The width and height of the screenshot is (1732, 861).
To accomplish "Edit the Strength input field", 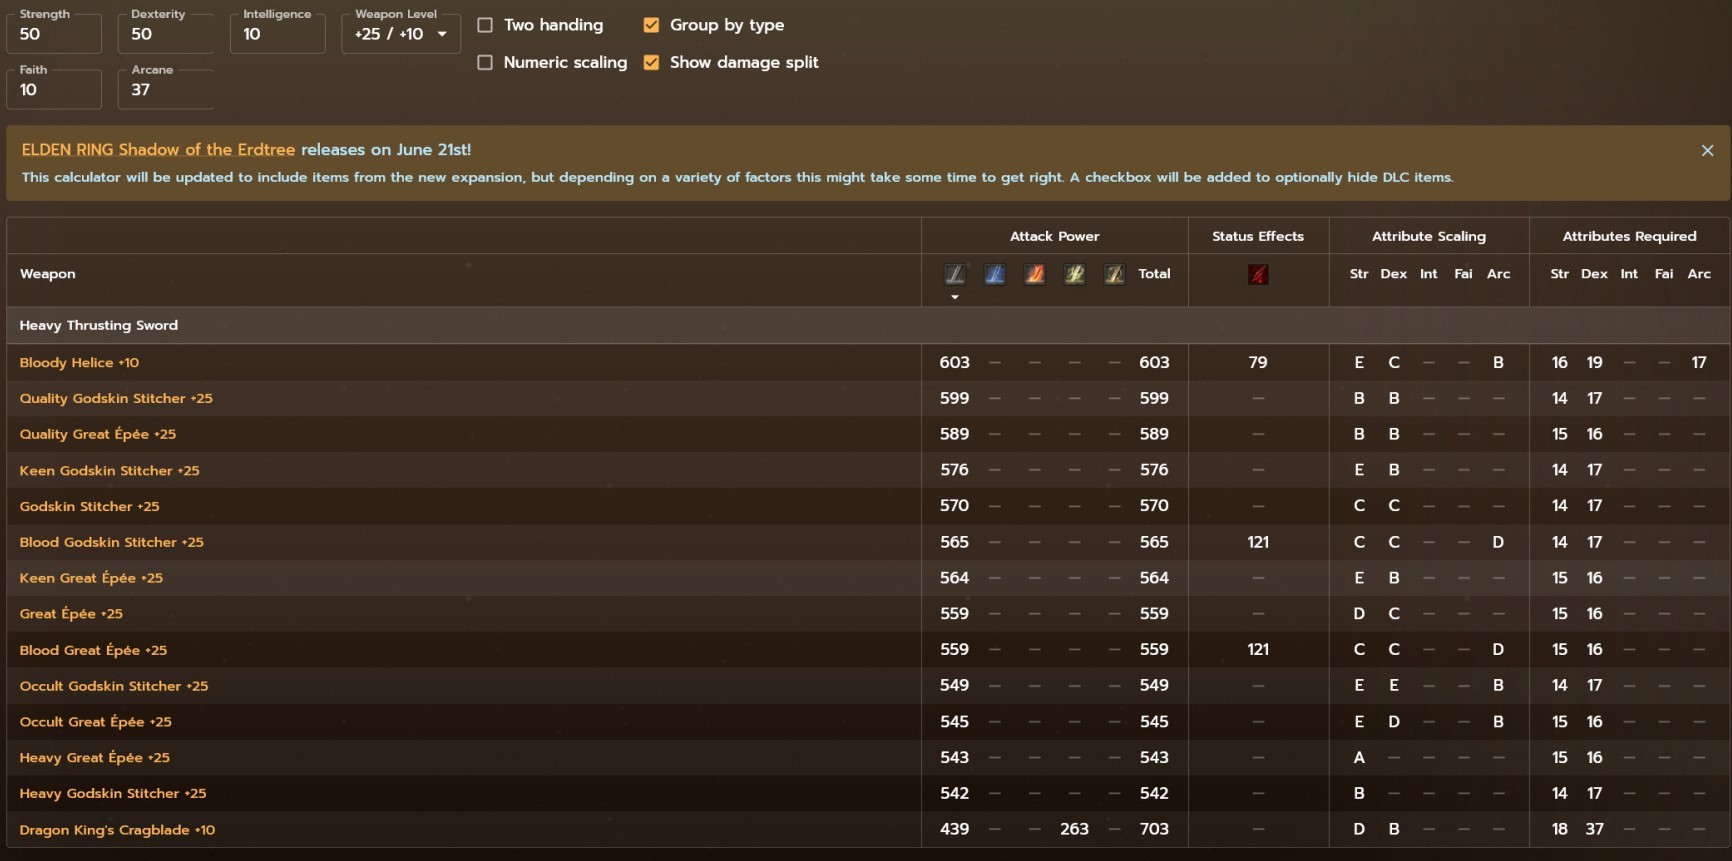I will [54, 34].
